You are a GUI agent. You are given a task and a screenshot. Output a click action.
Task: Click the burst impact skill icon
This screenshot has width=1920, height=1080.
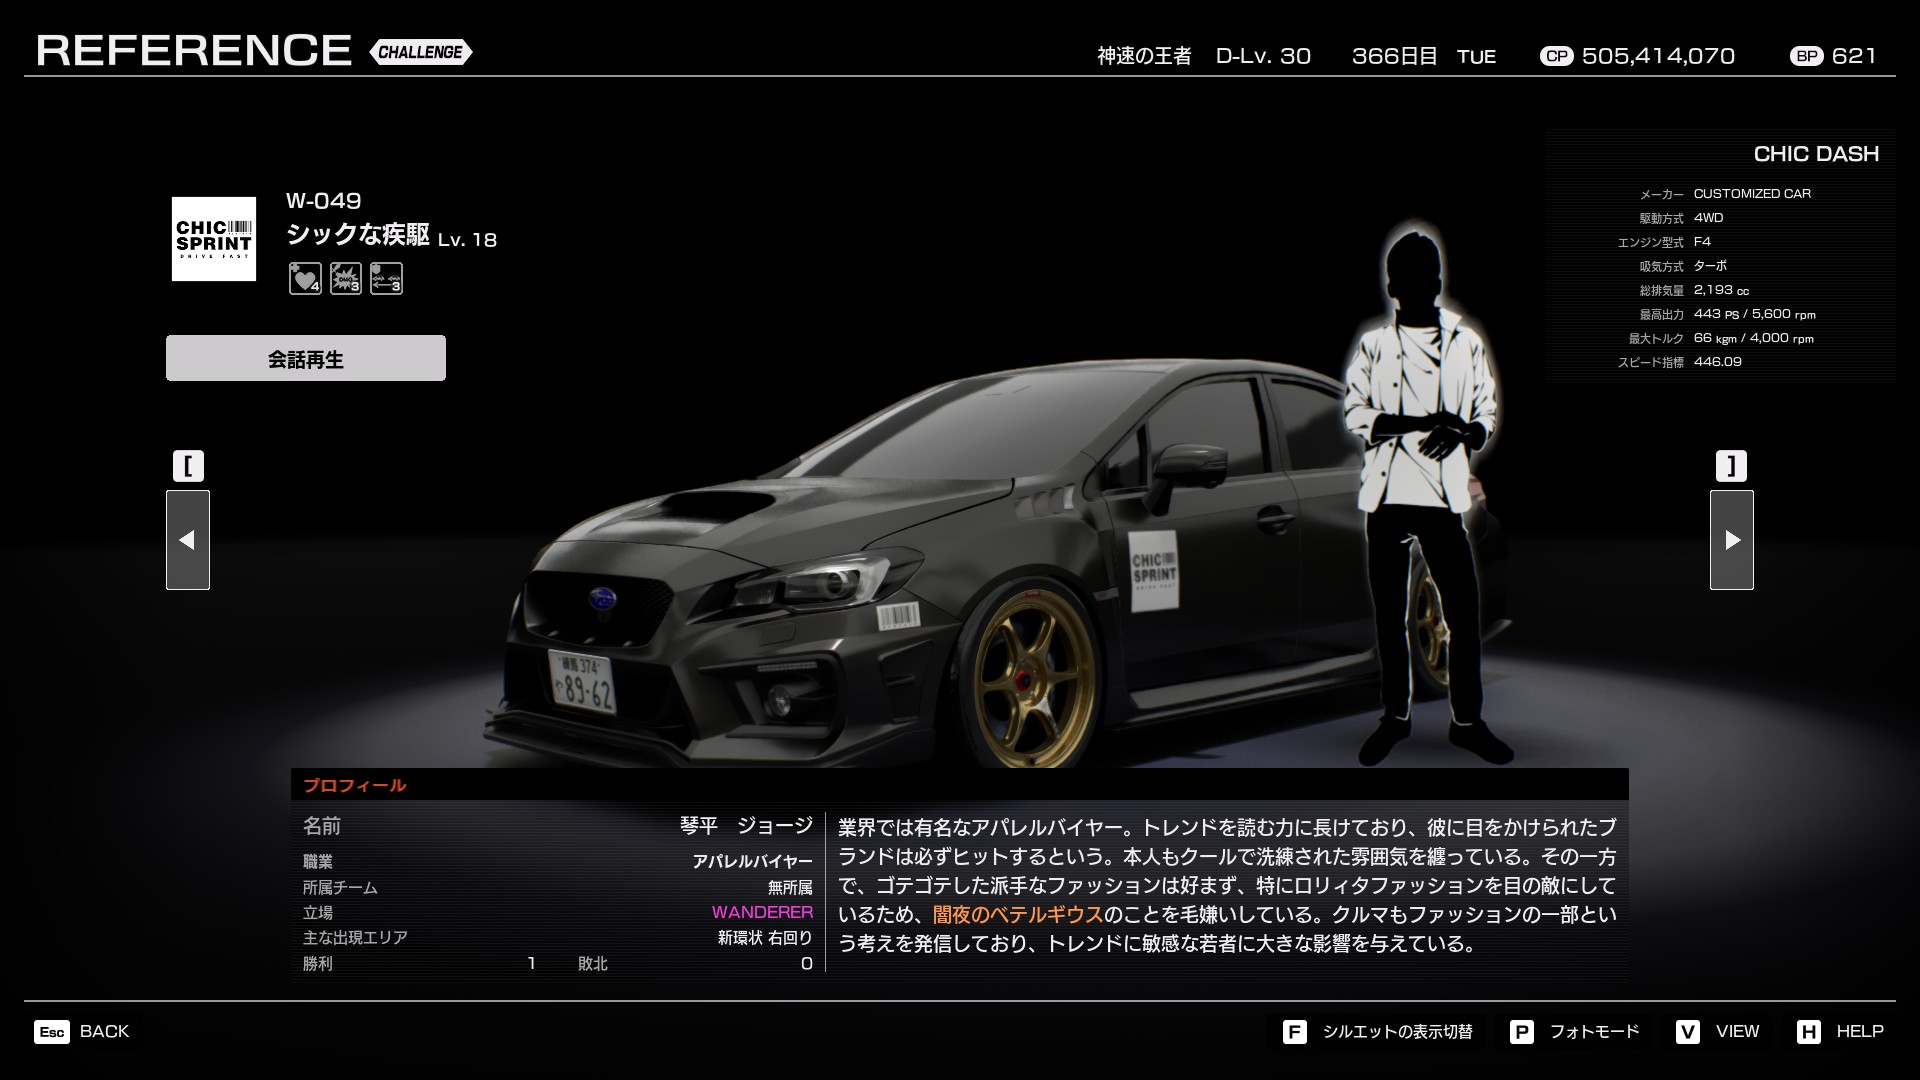(346, 279)
